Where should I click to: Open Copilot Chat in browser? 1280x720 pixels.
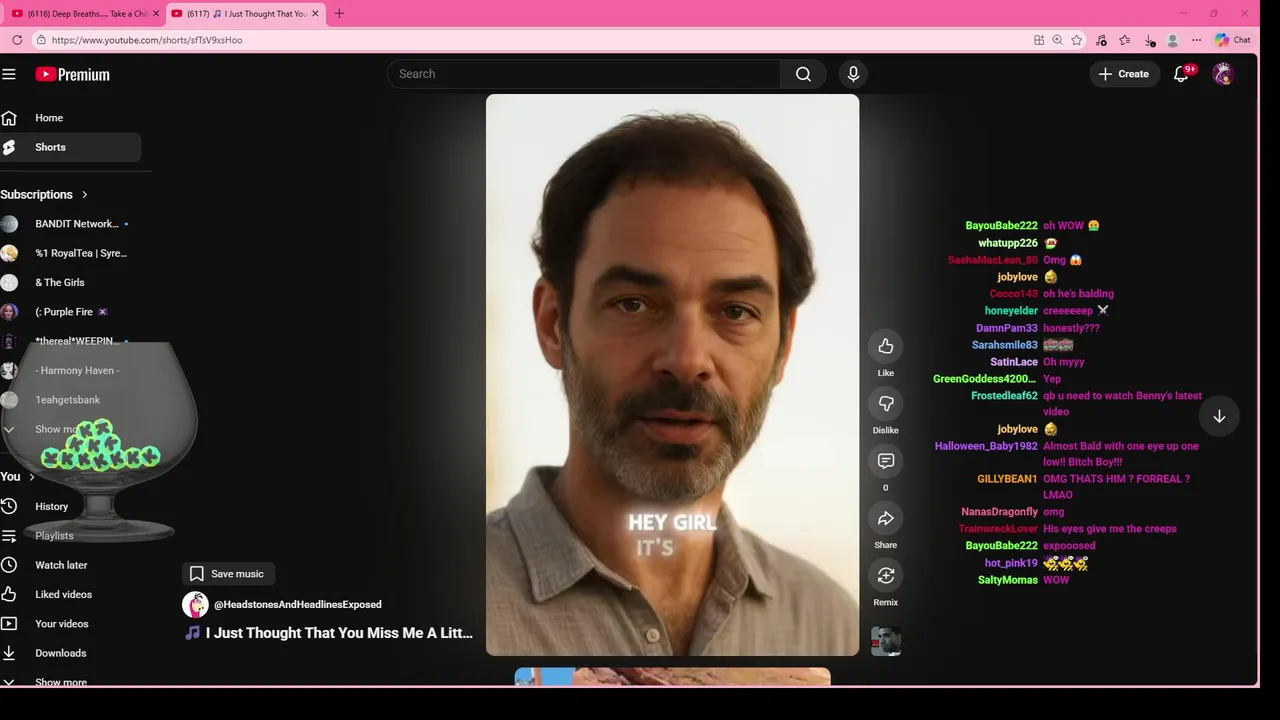pos(1232,40)
